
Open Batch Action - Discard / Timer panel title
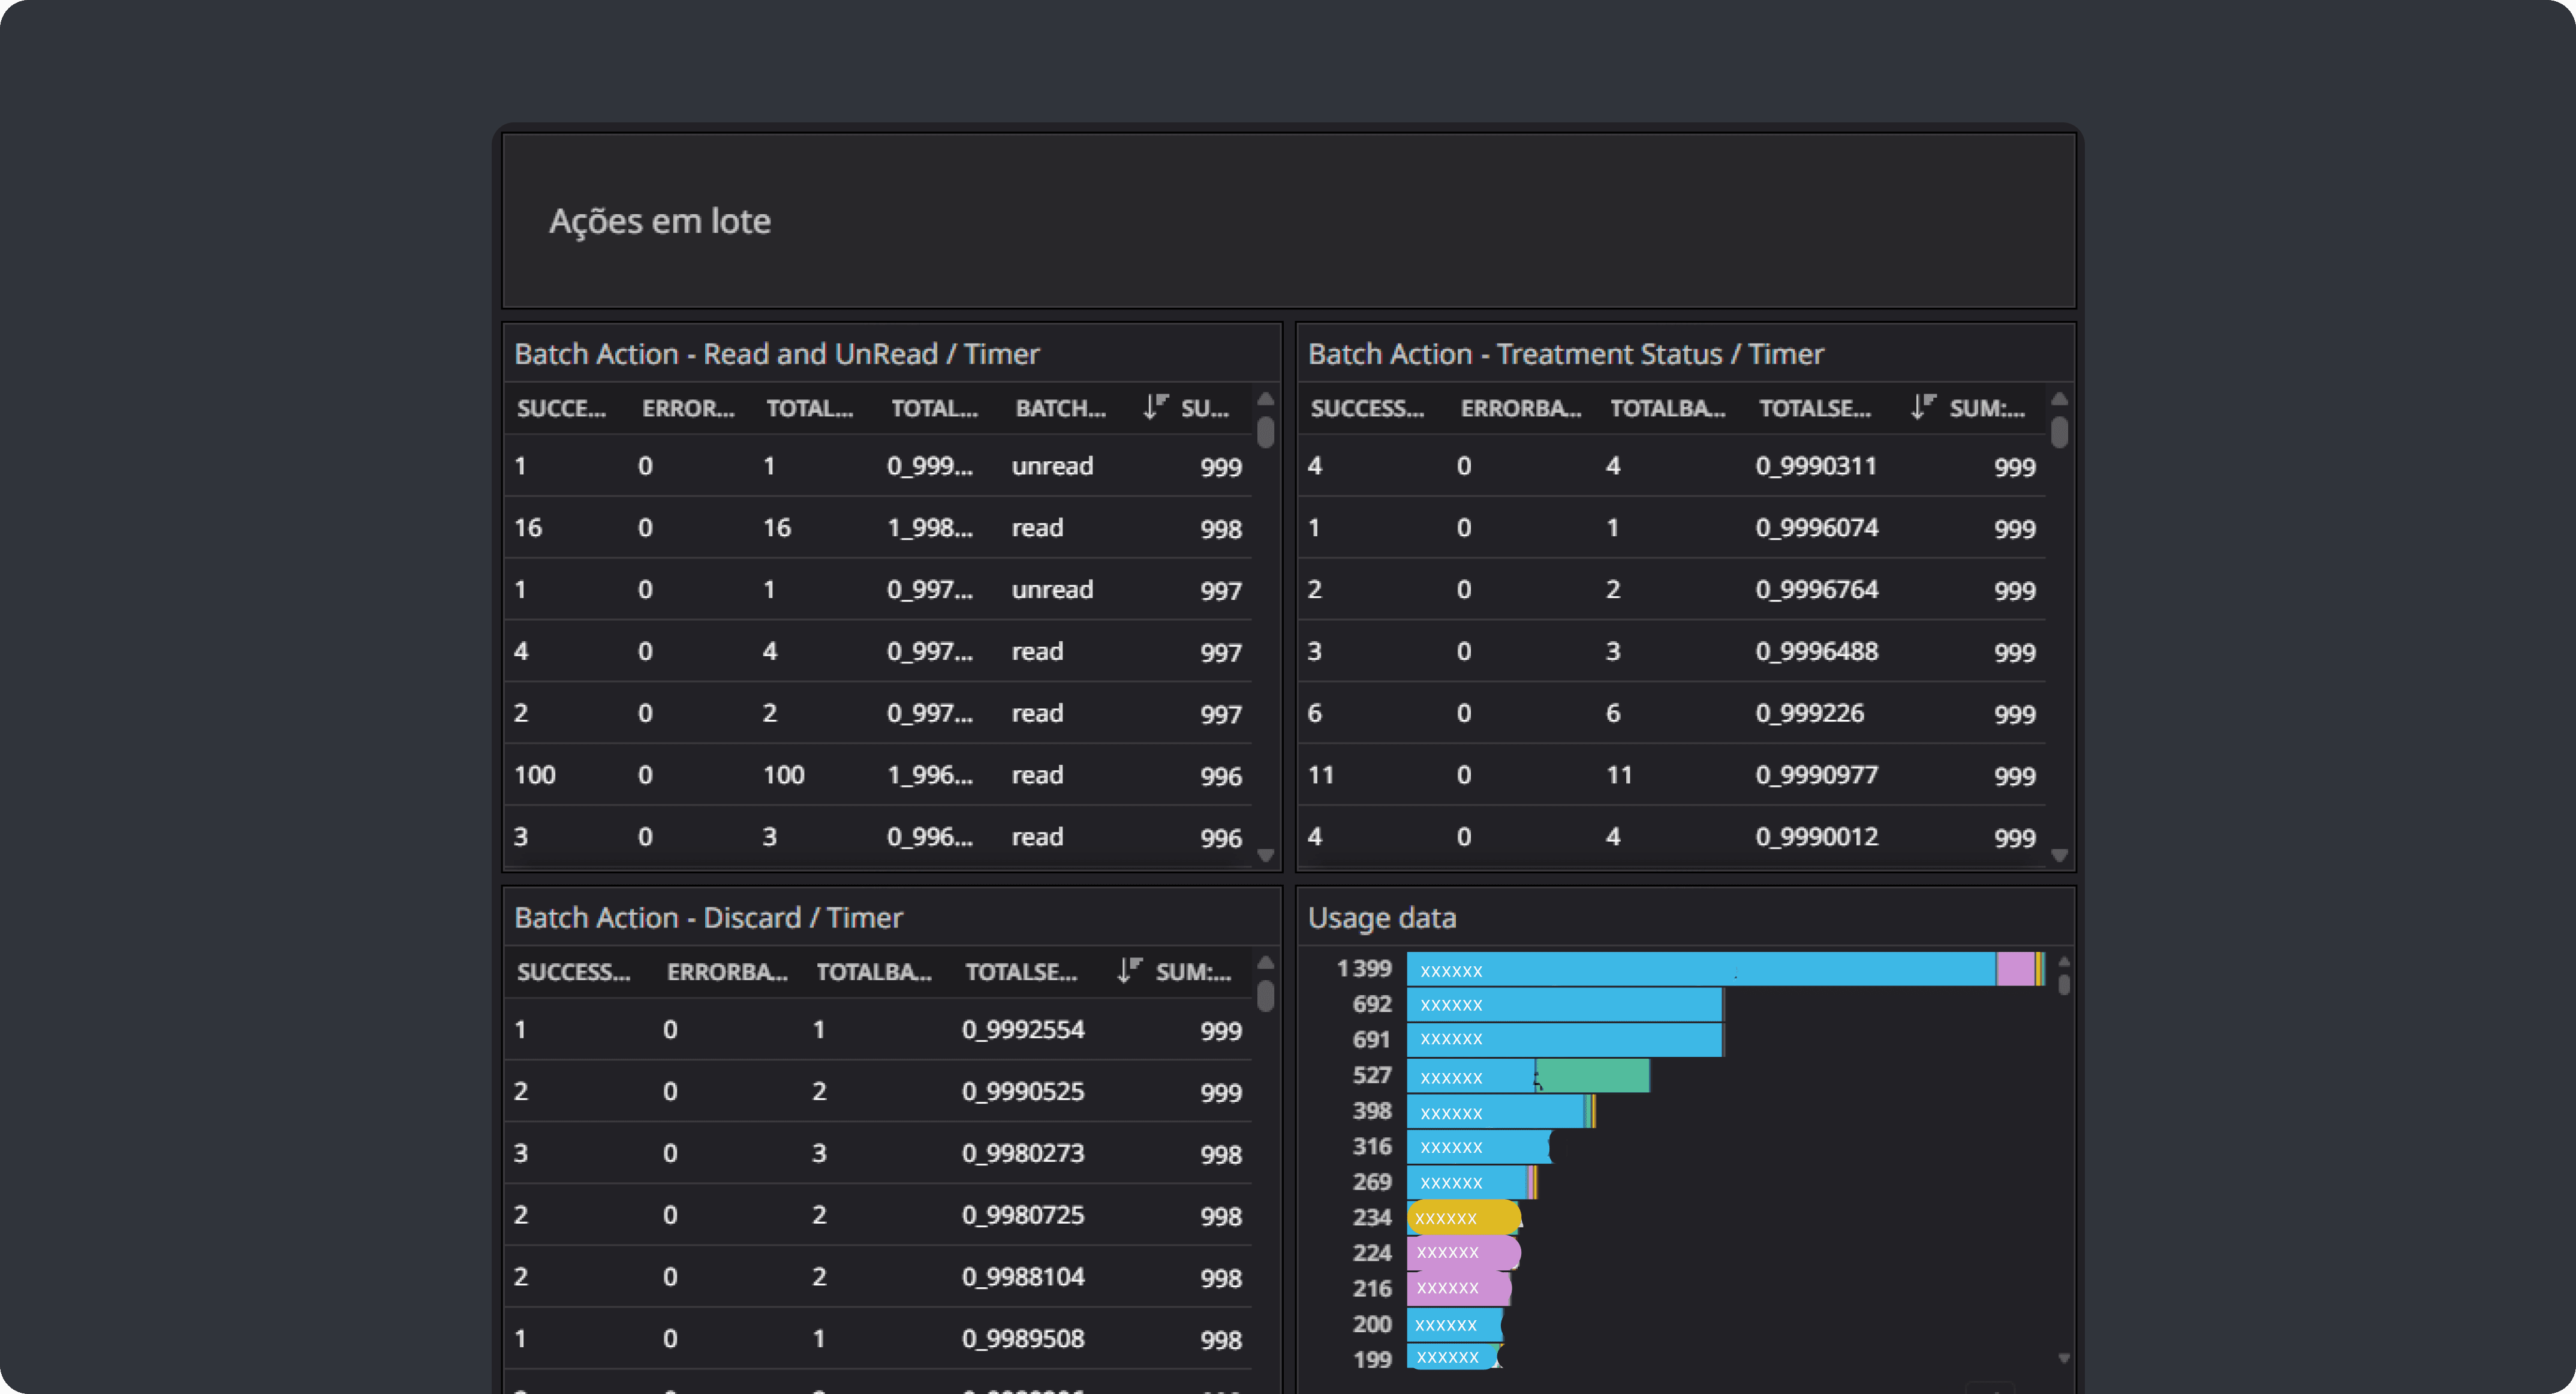point(708,917)
